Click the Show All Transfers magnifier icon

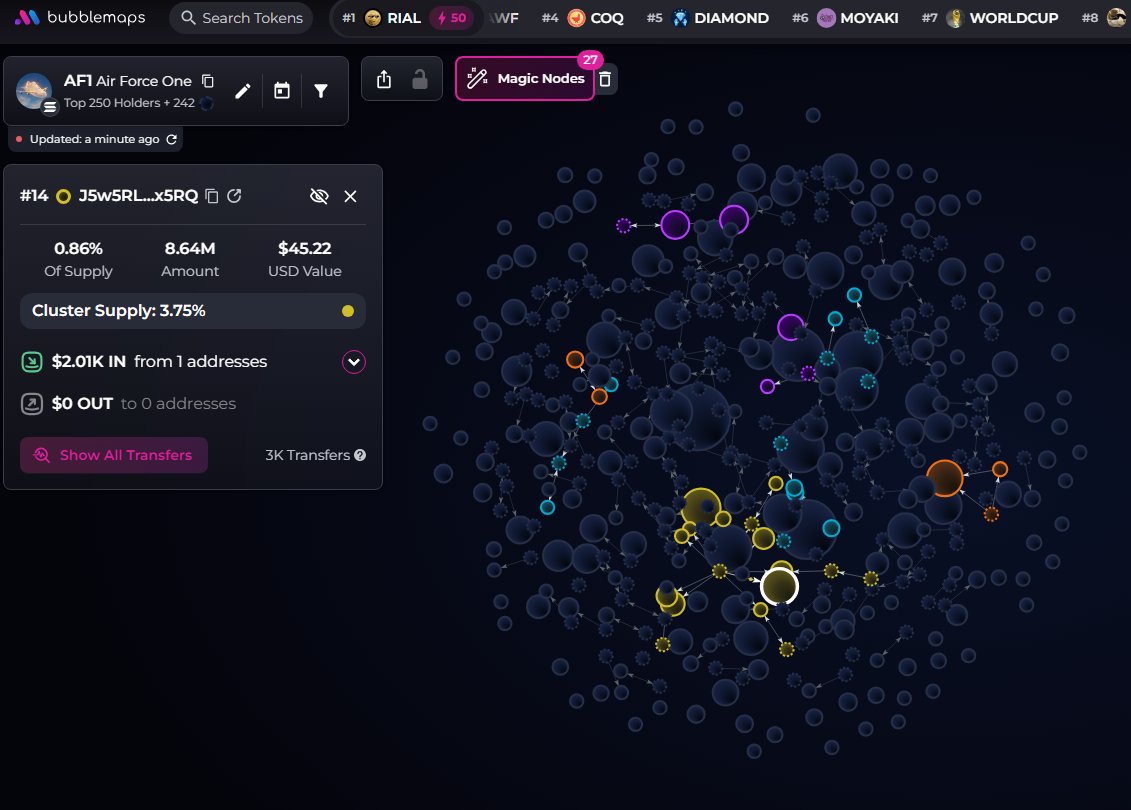click(x=42, y=455)
